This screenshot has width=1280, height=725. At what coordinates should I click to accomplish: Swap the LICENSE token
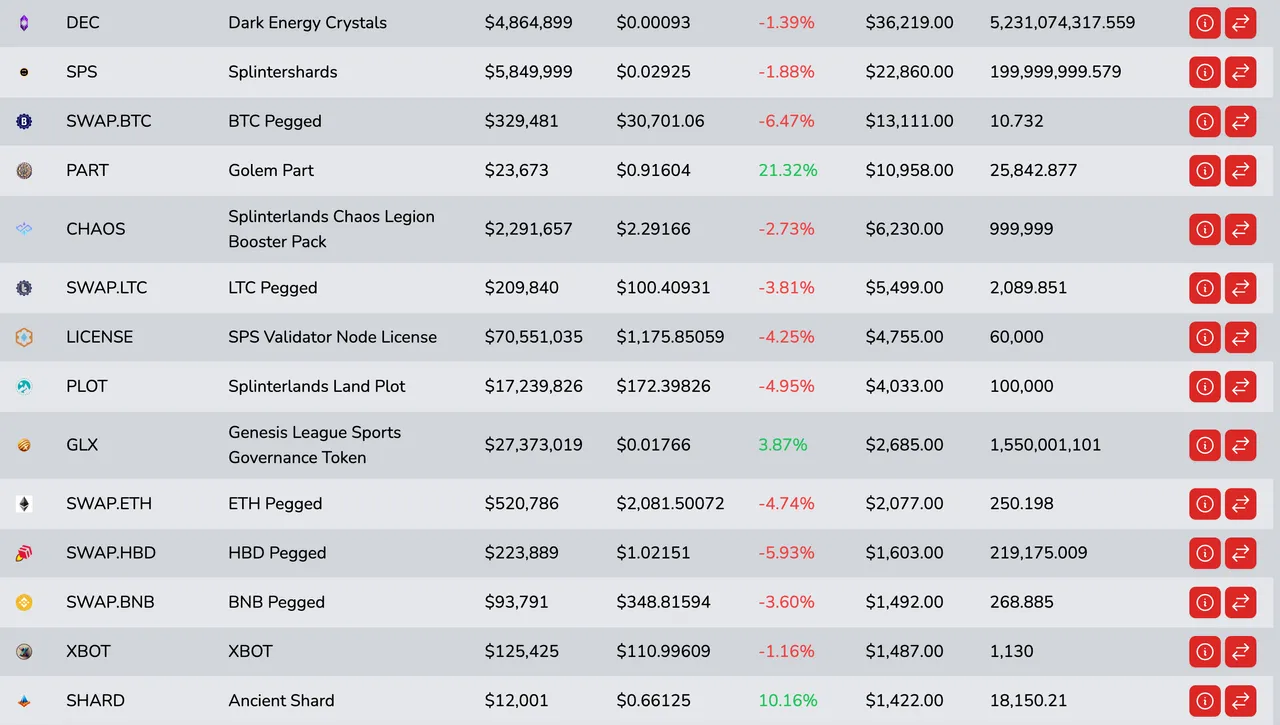(x=1240, y=337)
